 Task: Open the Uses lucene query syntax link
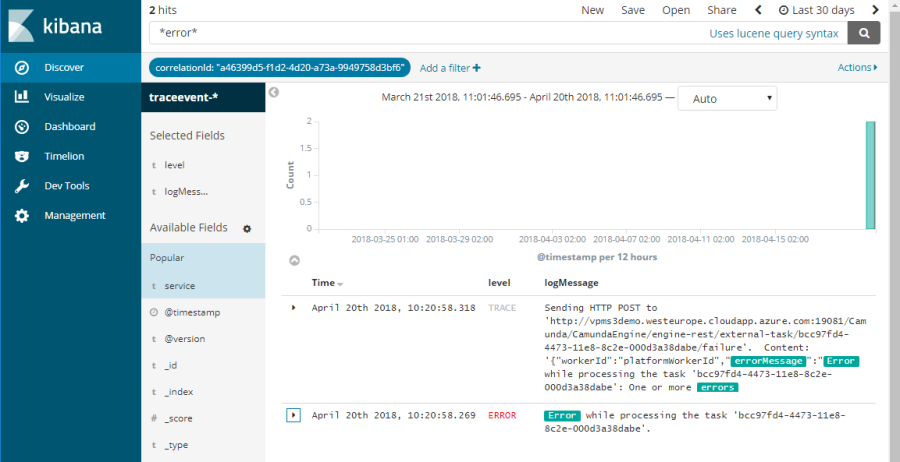coord(774,33)
